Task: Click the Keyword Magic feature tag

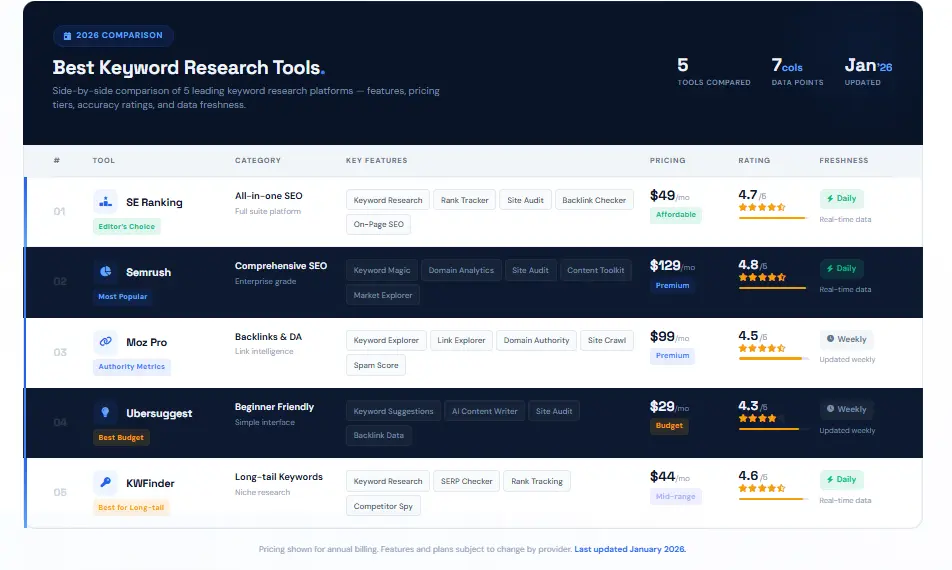Action: 382,271
